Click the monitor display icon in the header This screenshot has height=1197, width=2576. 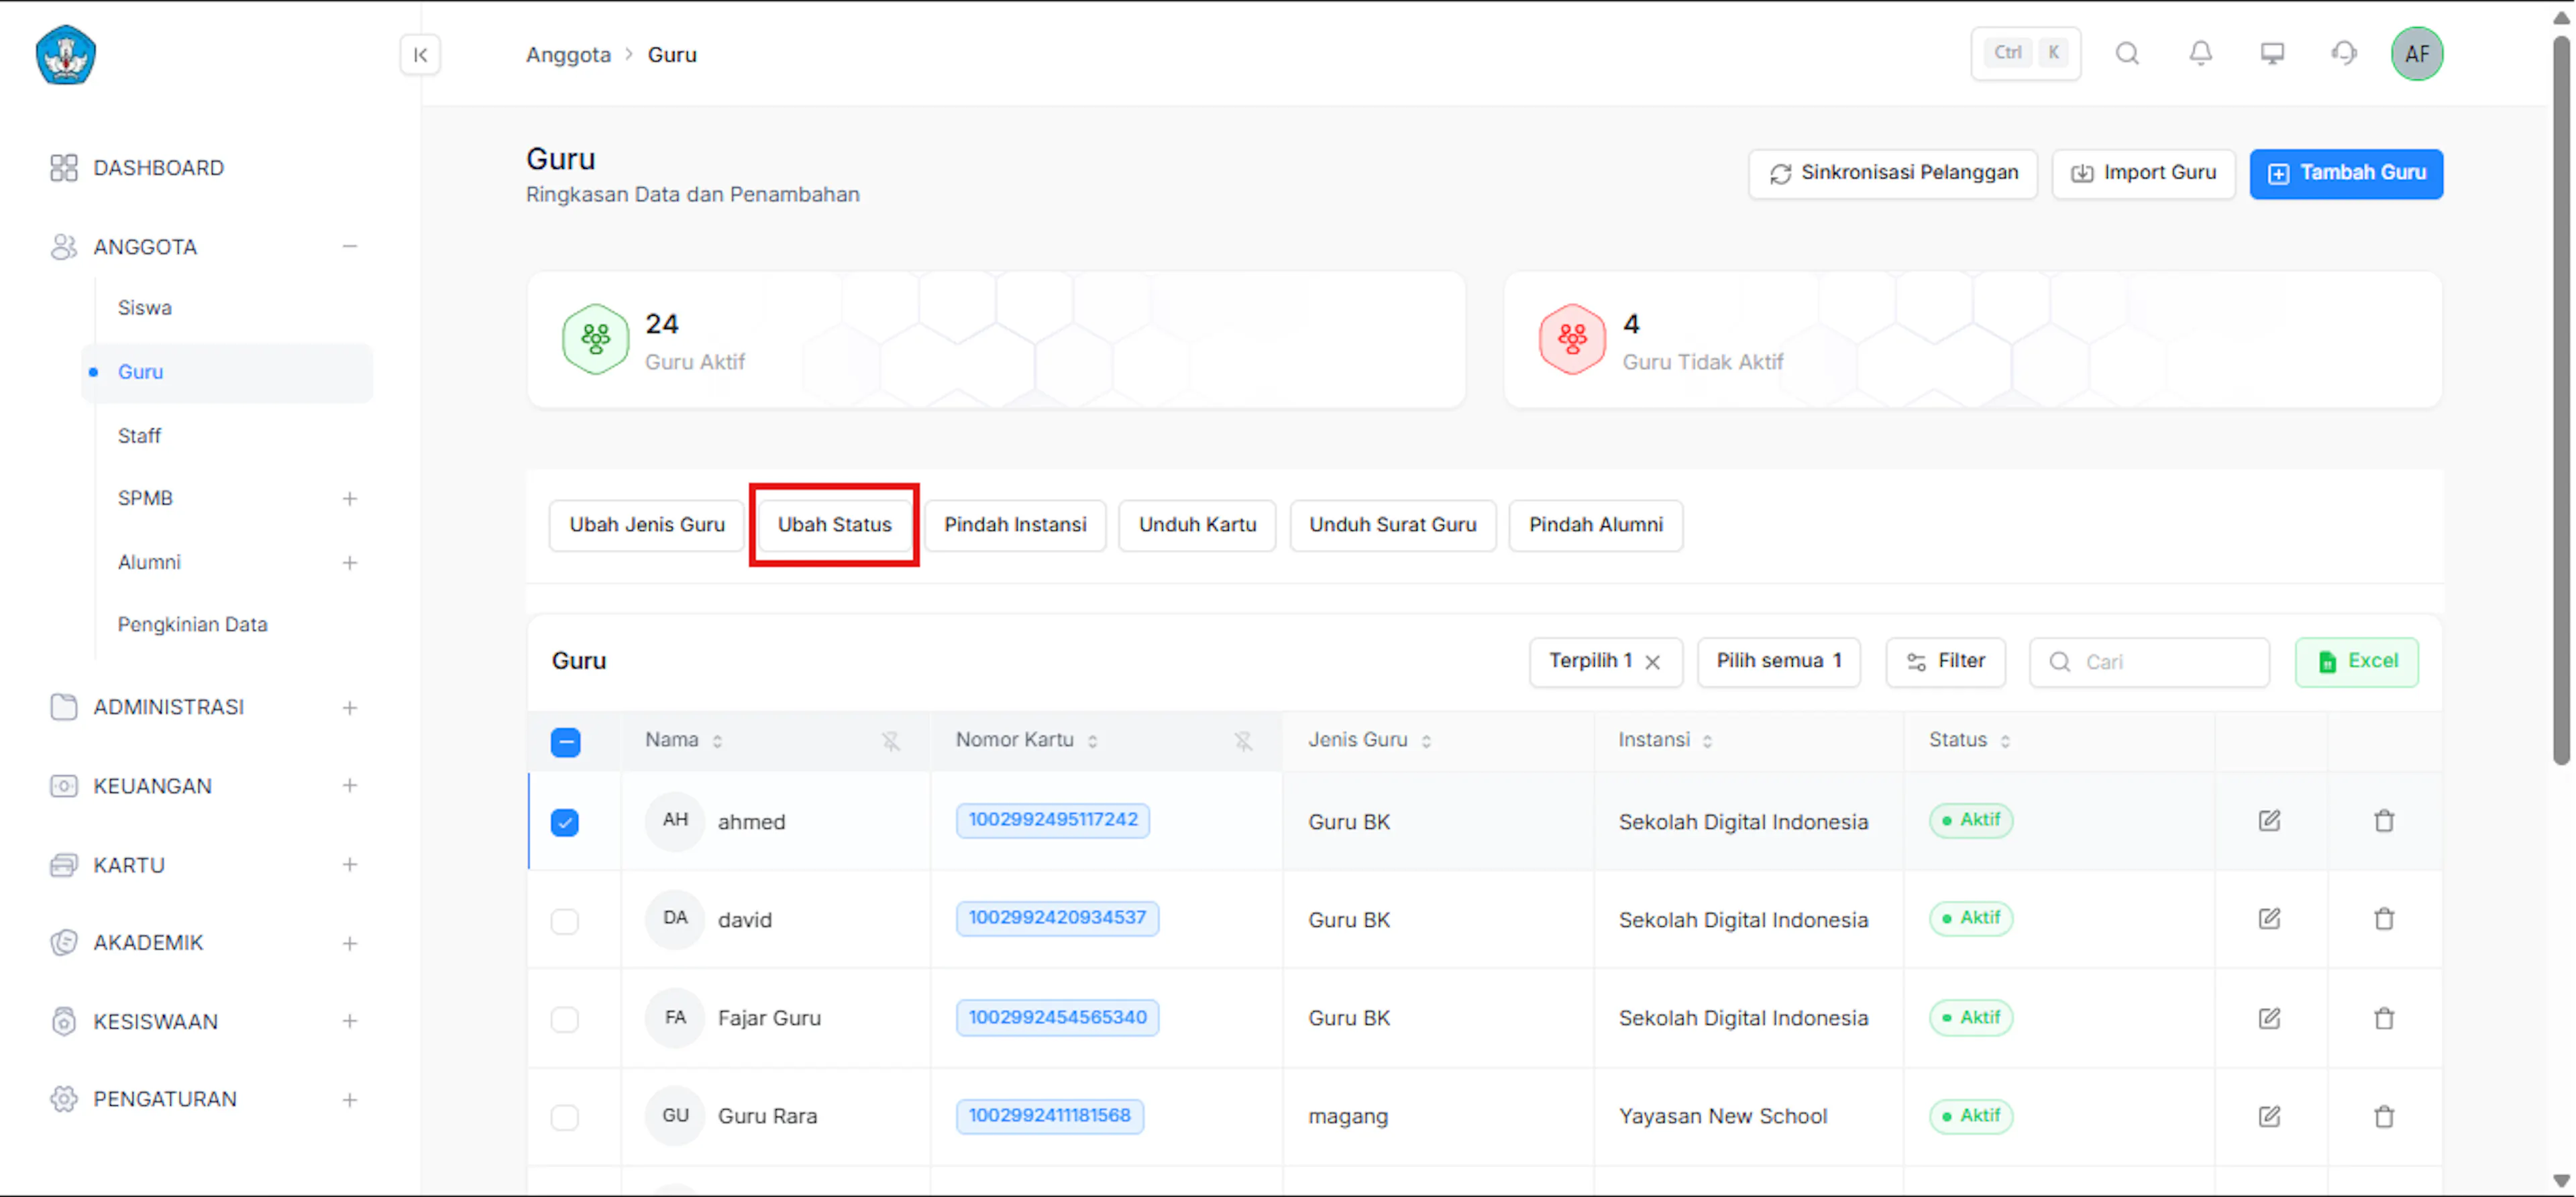[2272, 53]
